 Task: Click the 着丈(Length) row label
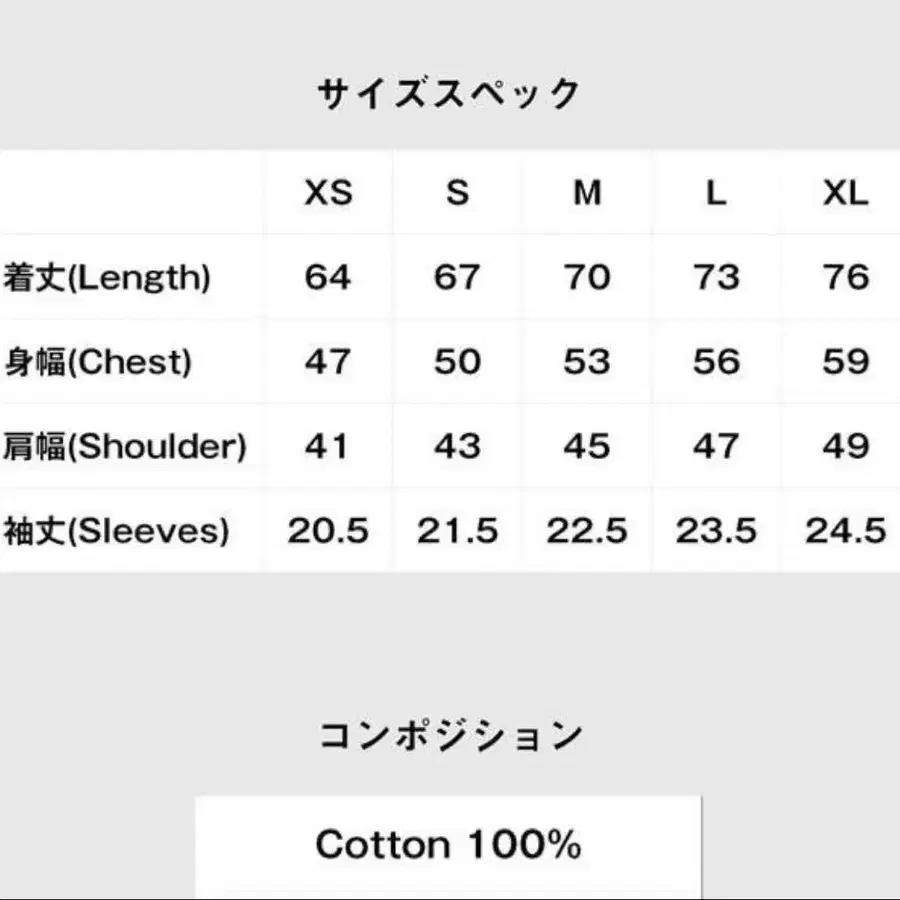pos(107,277)
